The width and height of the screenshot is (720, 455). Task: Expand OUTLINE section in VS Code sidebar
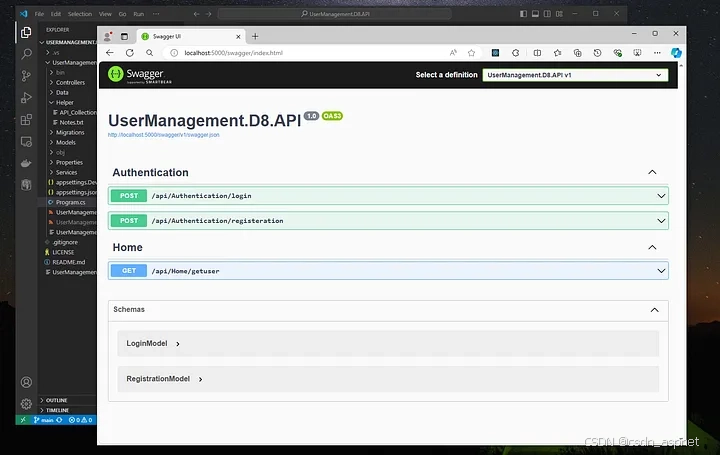(56, 400)
